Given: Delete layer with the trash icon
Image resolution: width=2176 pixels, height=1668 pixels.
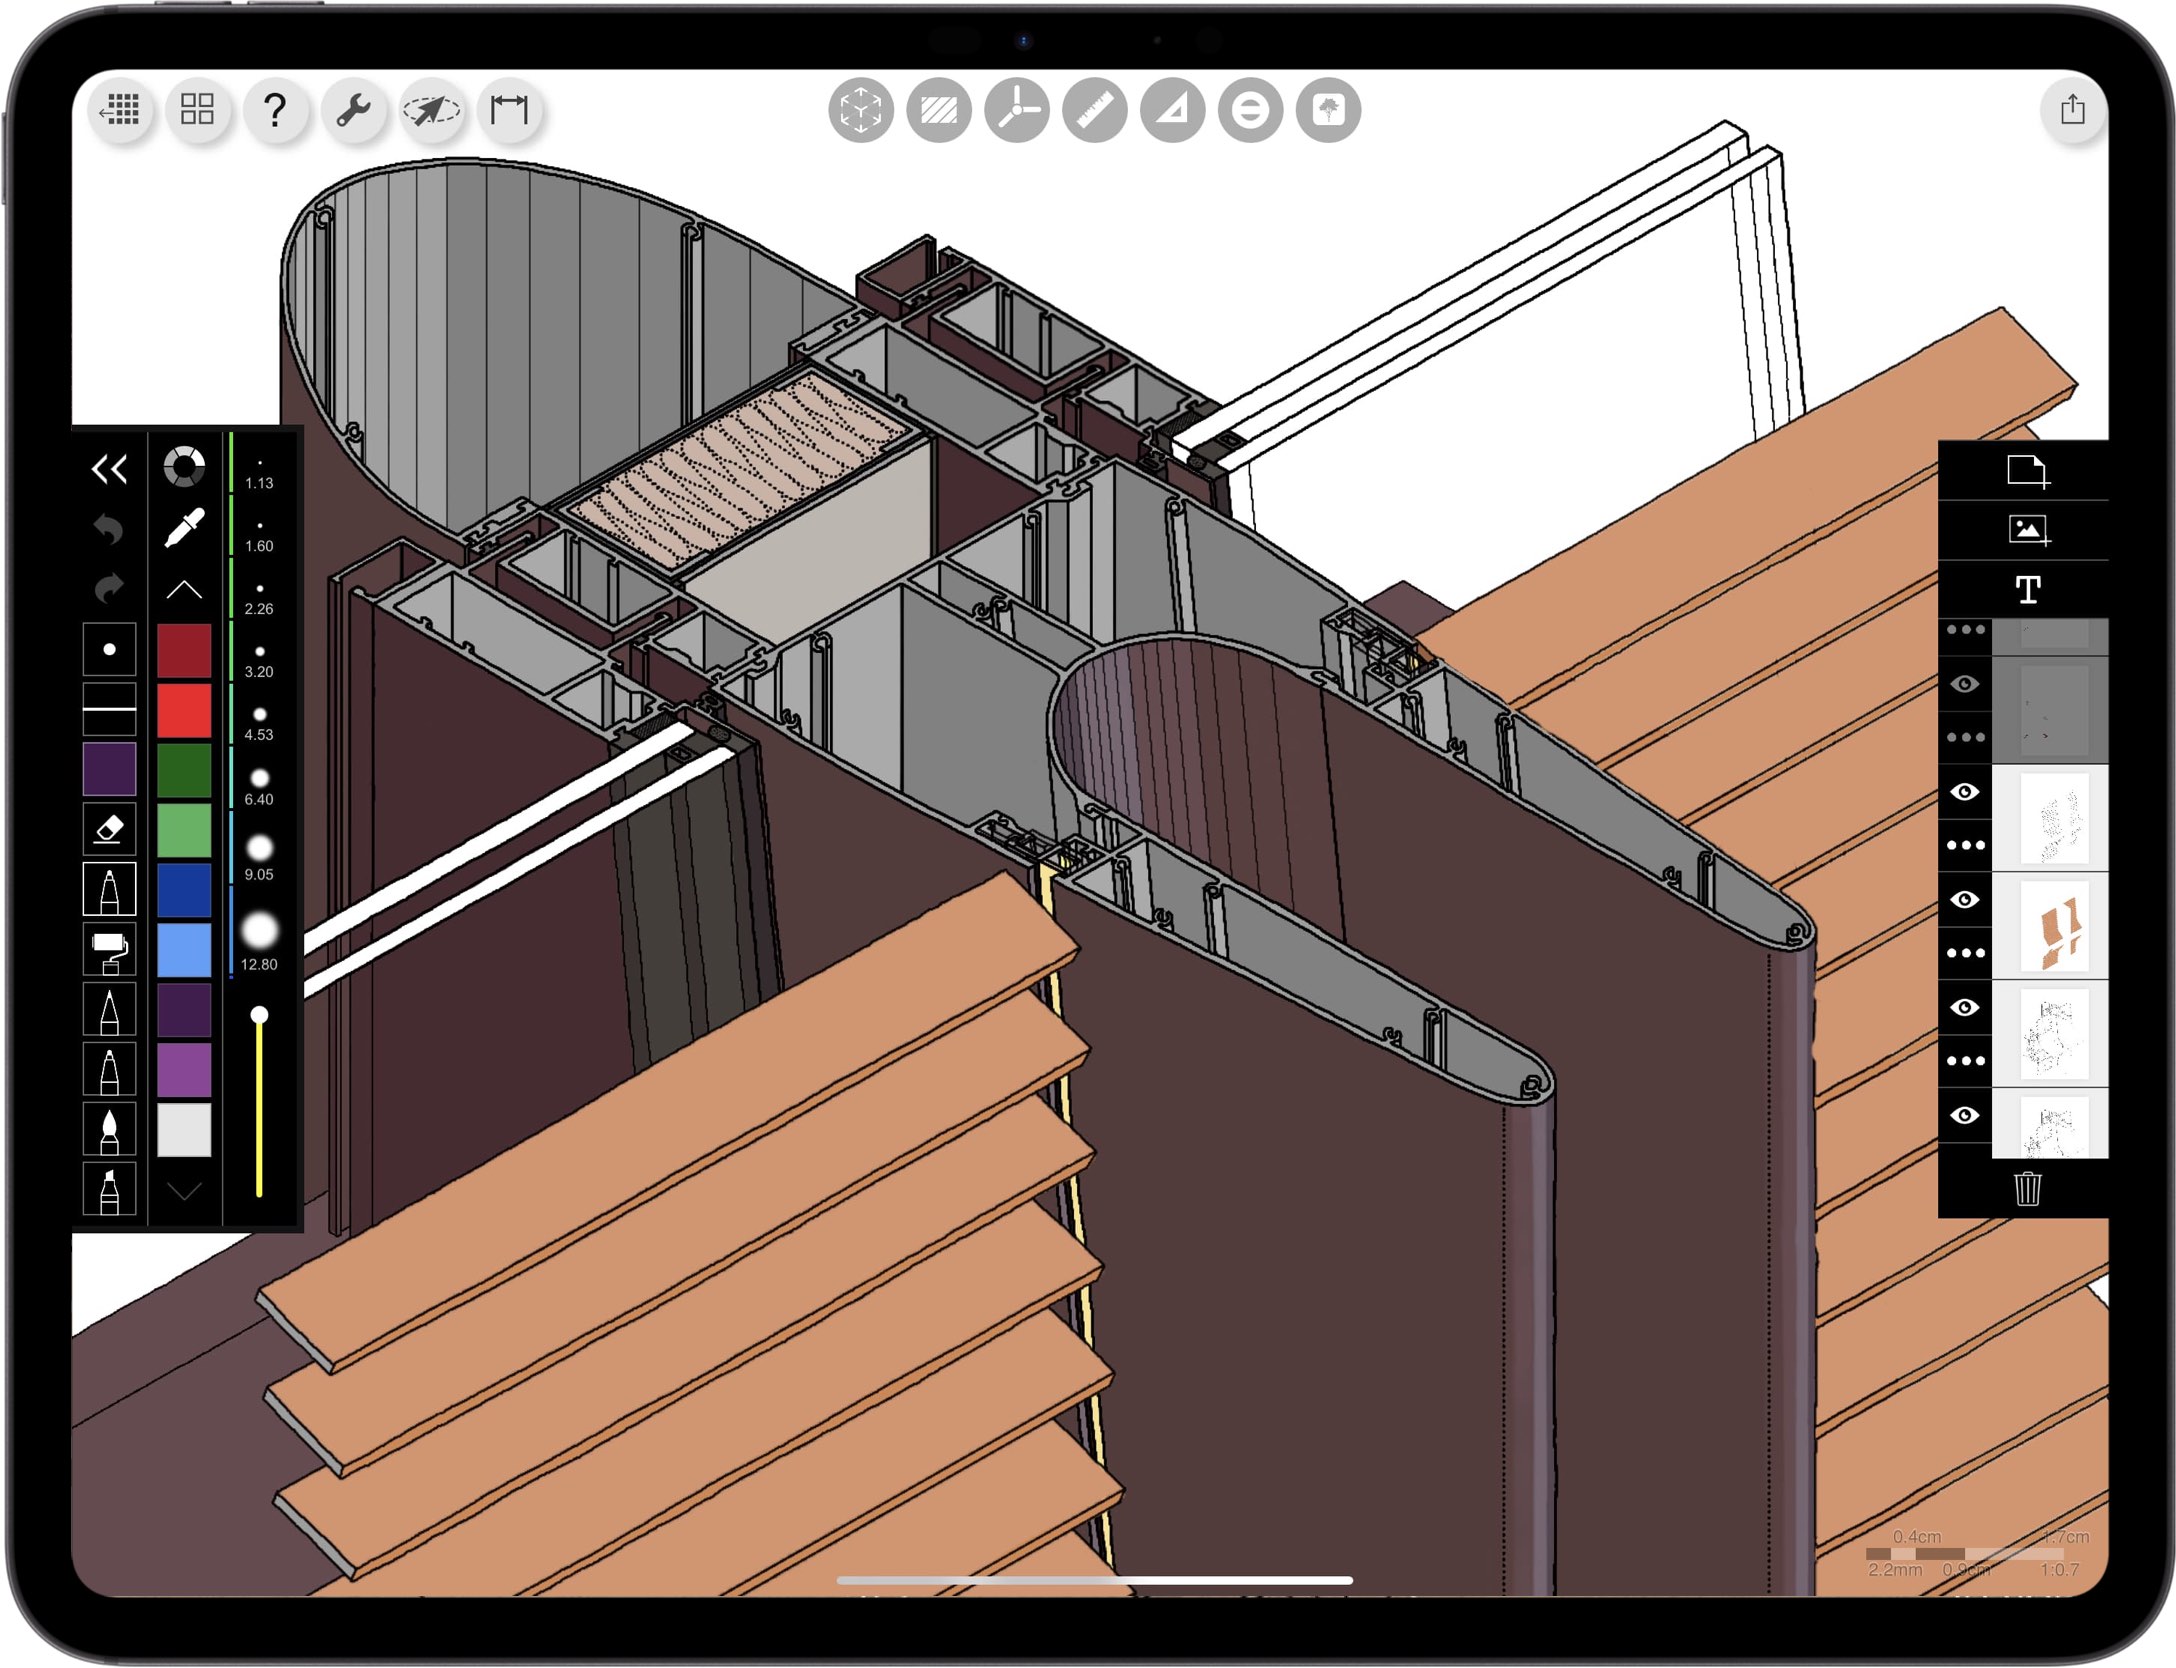Looking at the screenshot, I should click(x=2027, y=1189).
